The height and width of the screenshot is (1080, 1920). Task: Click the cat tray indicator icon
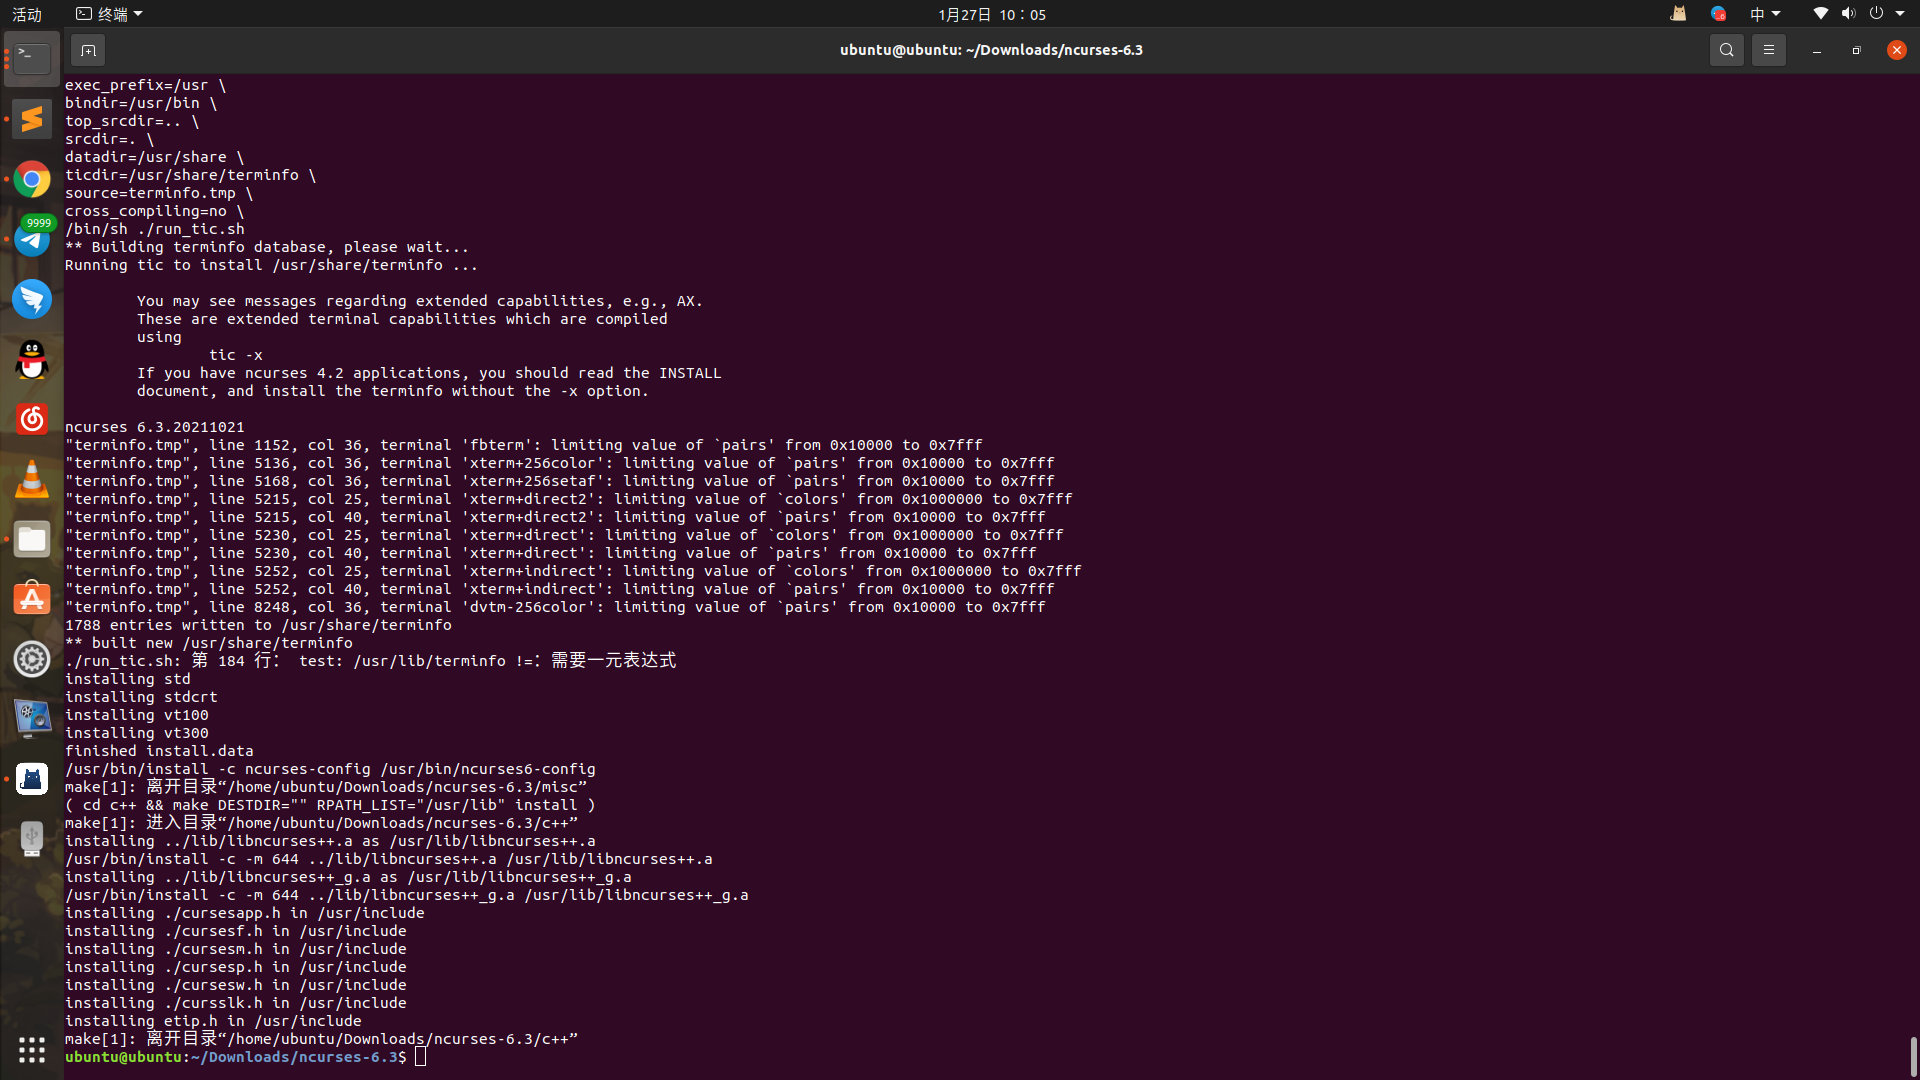pyautogui.click(x=1678, y=14)
